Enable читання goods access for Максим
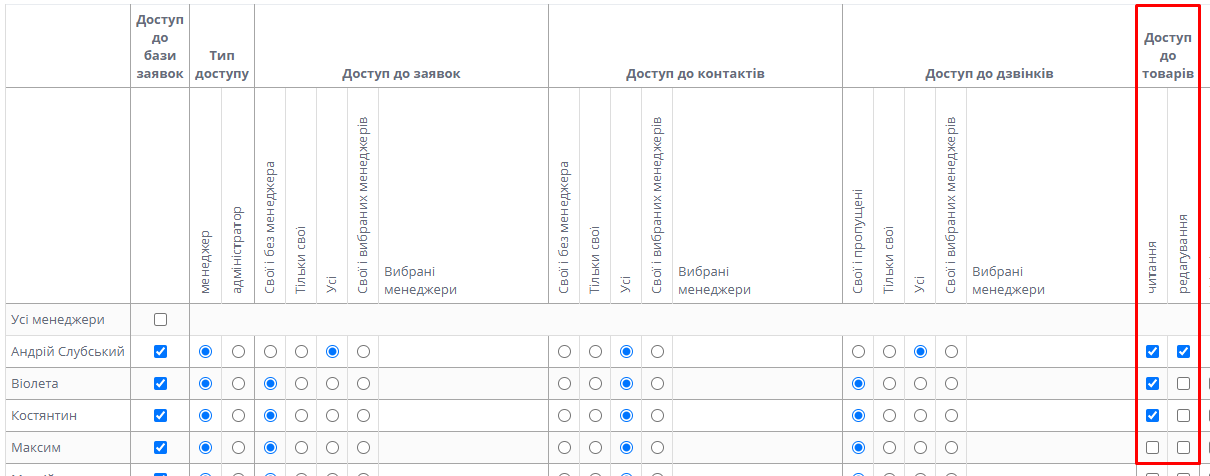1210x476 pixels. [x=1152, y=447]
